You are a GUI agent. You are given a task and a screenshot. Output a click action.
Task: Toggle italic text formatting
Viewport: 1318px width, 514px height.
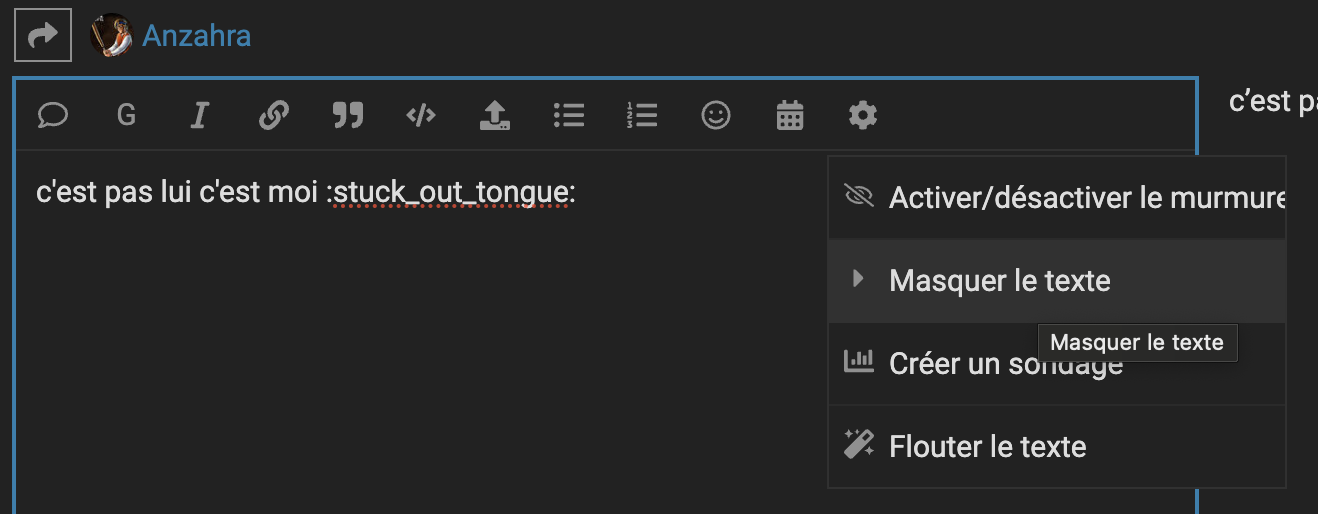[x=199, y=116]
